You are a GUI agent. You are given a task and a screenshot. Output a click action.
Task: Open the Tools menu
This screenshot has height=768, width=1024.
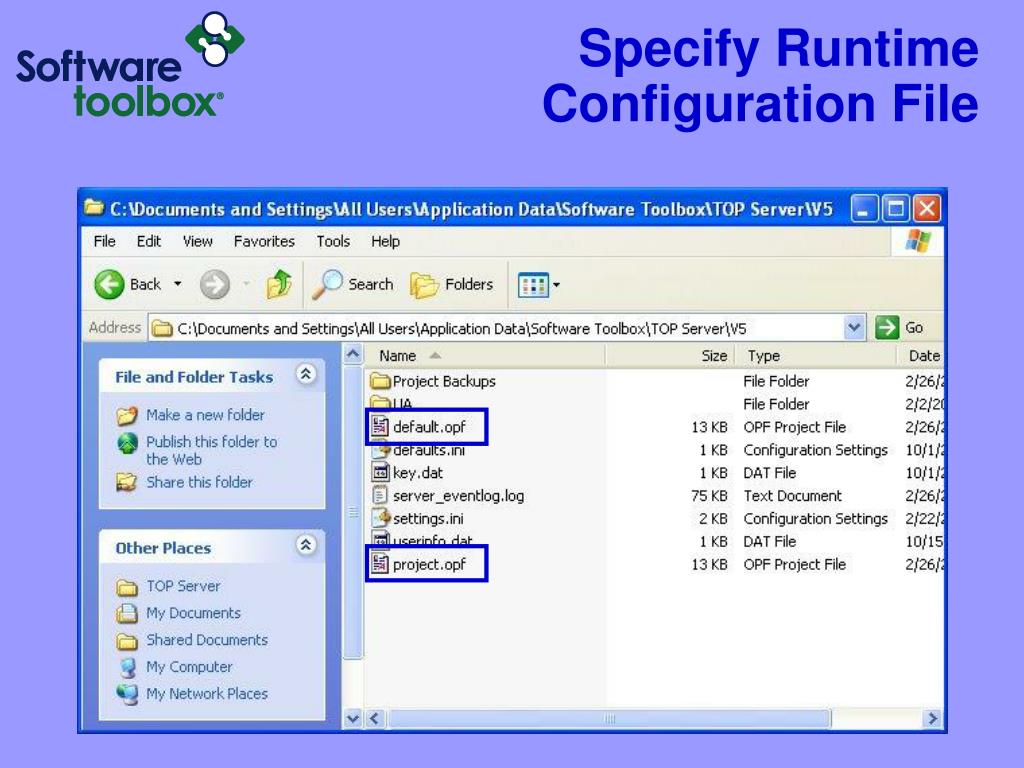(x=333, y=242)
